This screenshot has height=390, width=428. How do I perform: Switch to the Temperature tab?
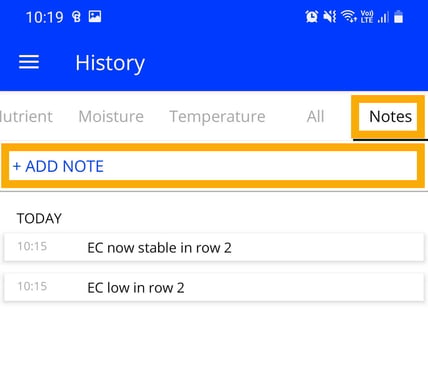217,116
